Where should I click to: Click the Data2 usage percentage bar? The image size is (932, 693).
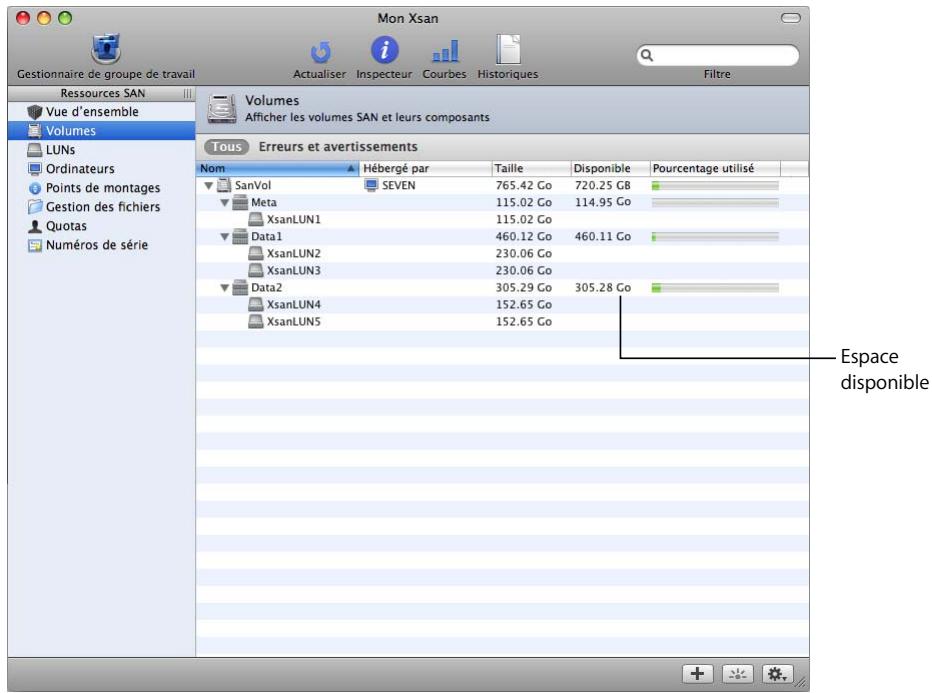coord(715,288)
